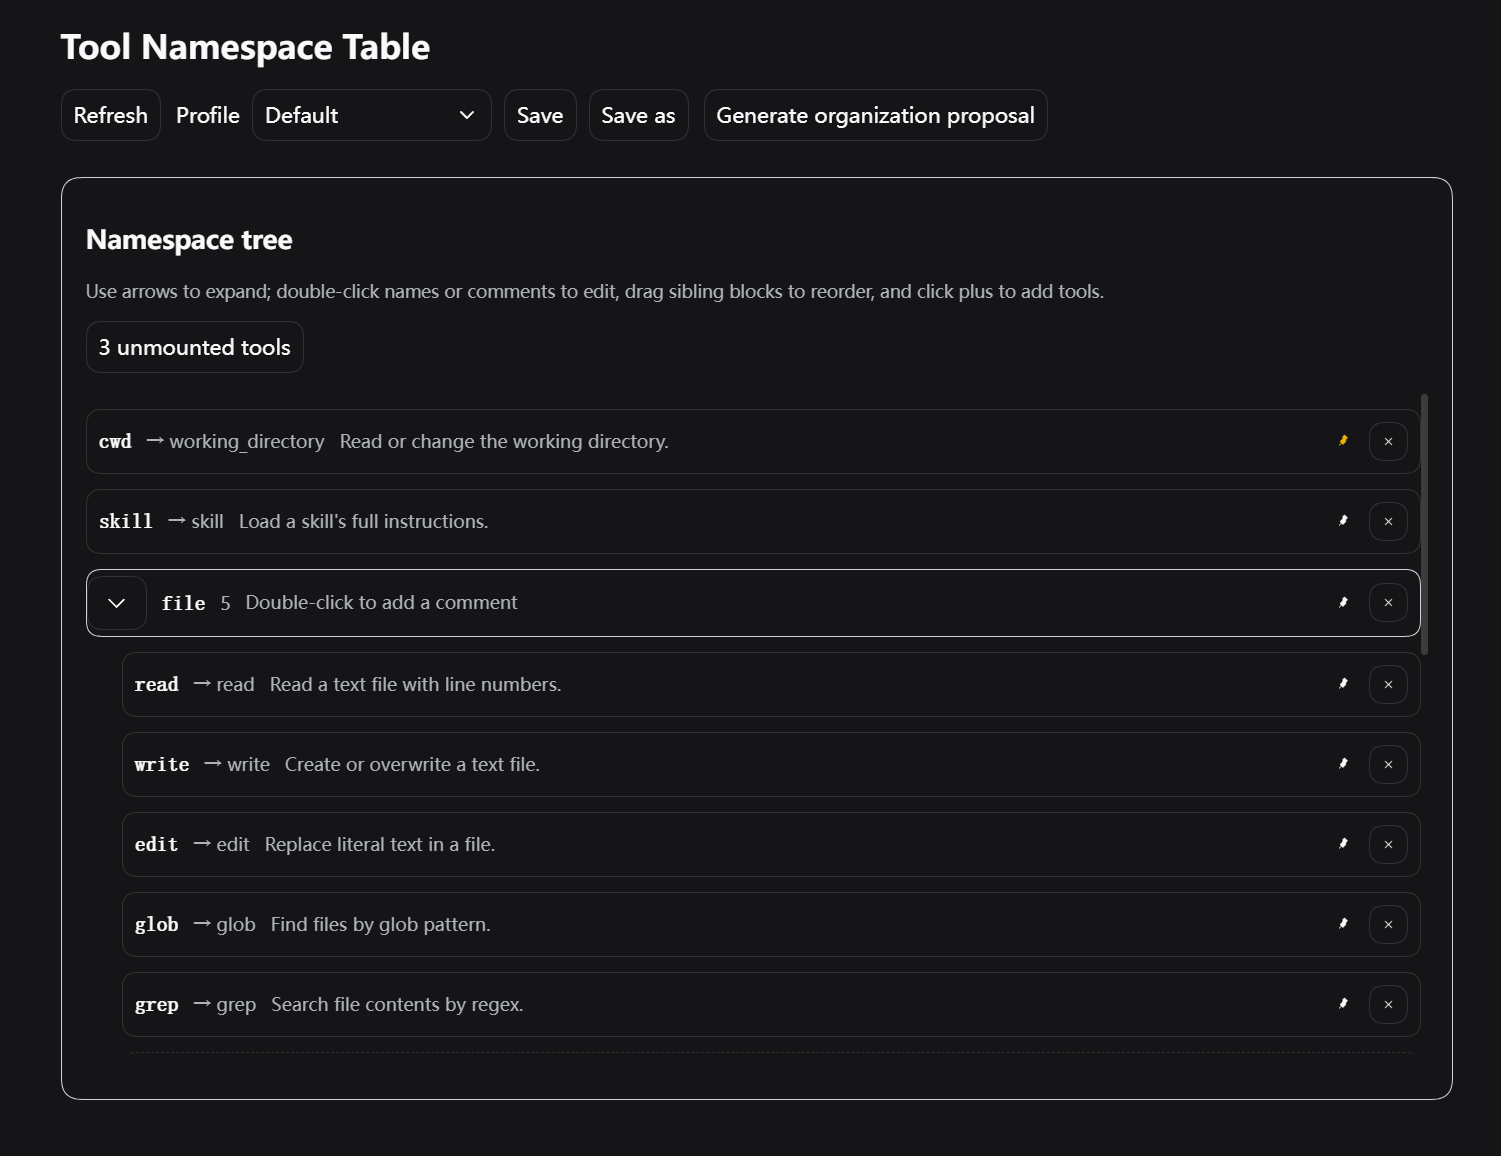The height and width of the screenshot is (1156, 1501).
Task: Remove the read tool via its X
Action: (x=1388, y=684)
